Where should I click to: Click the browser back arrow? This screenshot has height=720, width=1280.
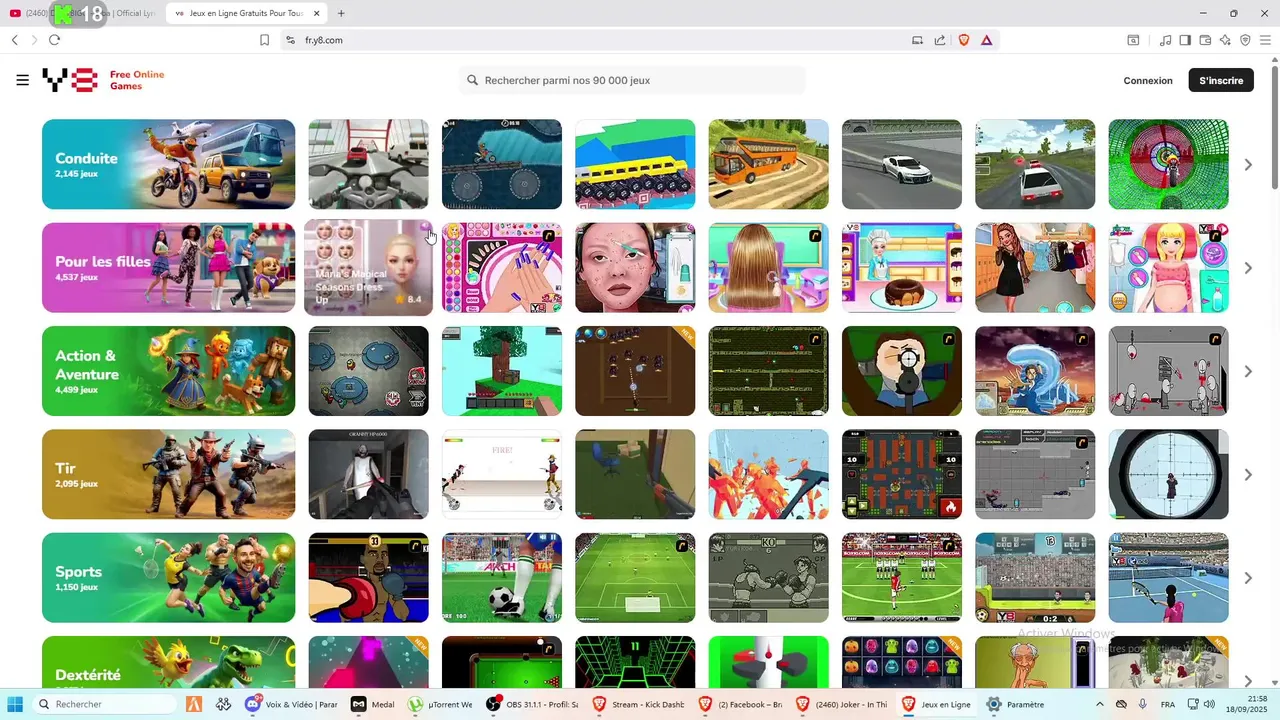15,40
